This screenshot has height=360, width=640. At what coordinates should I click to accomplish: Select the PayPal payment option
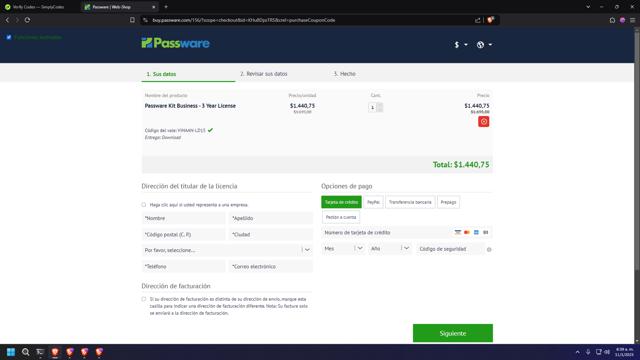click(x=373, y=202)
